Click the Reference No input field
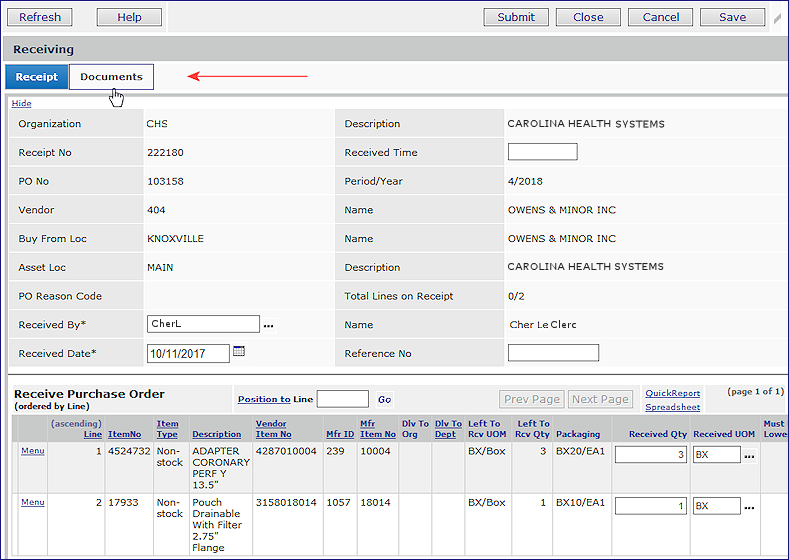 tap(553, 353)
